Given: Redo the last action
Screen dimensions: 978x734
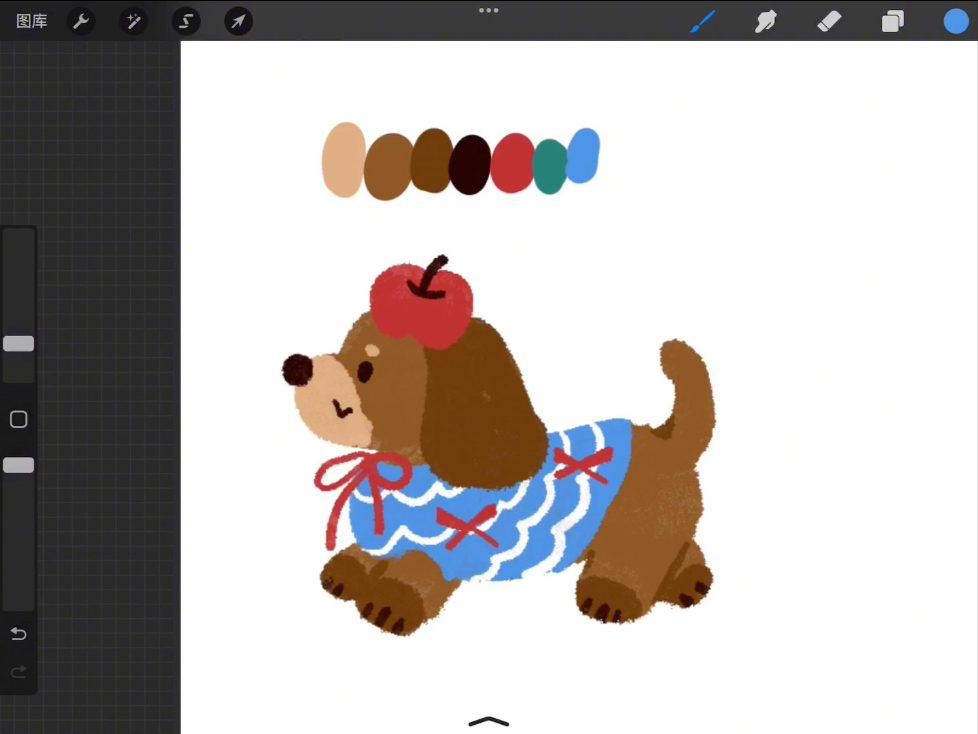Looking at the screenshot, I should pos(19,672).
